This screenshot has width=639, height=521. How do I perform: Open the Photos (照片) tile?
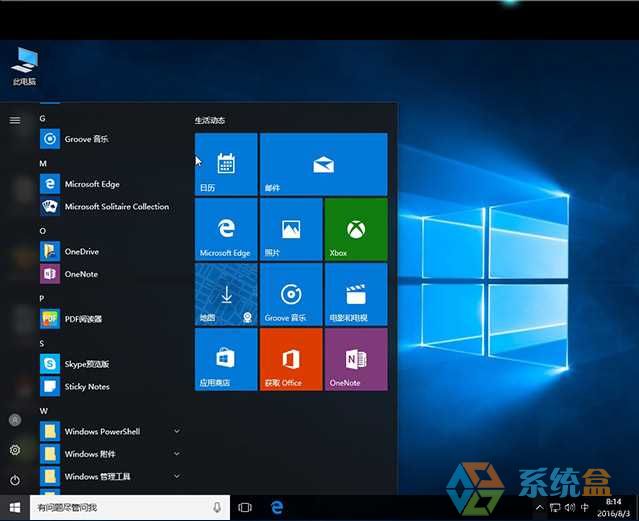290,228
